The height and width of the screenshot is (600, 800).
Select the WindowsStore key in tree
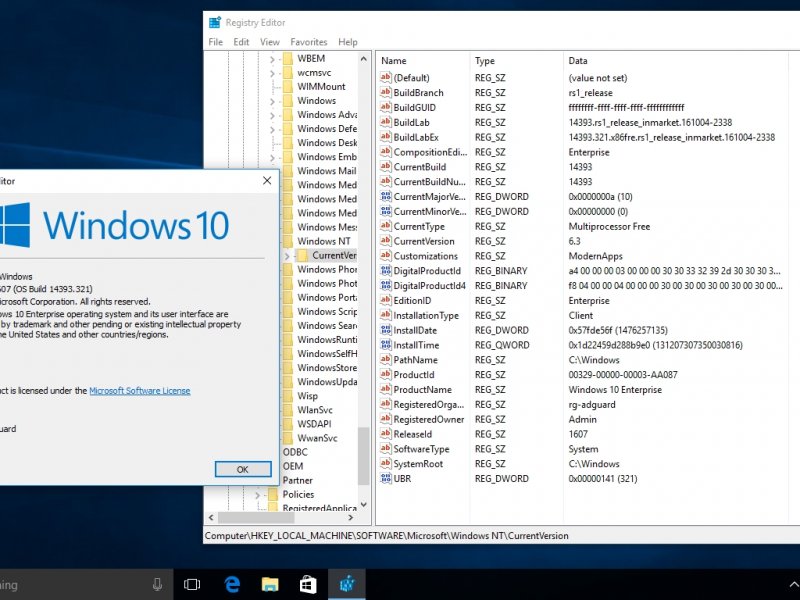pyautogui.click(x=327, y=367)
